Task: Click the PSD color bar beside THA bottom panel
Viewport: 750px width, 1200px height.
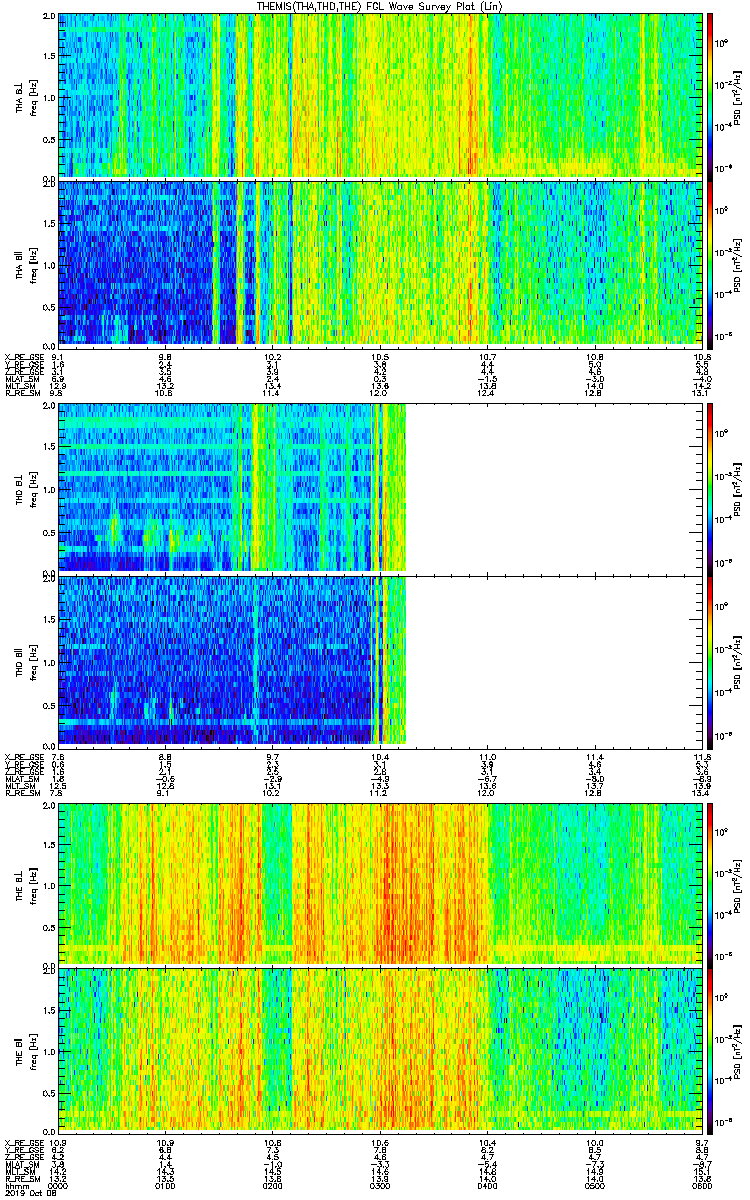Action: click(711, 263)
